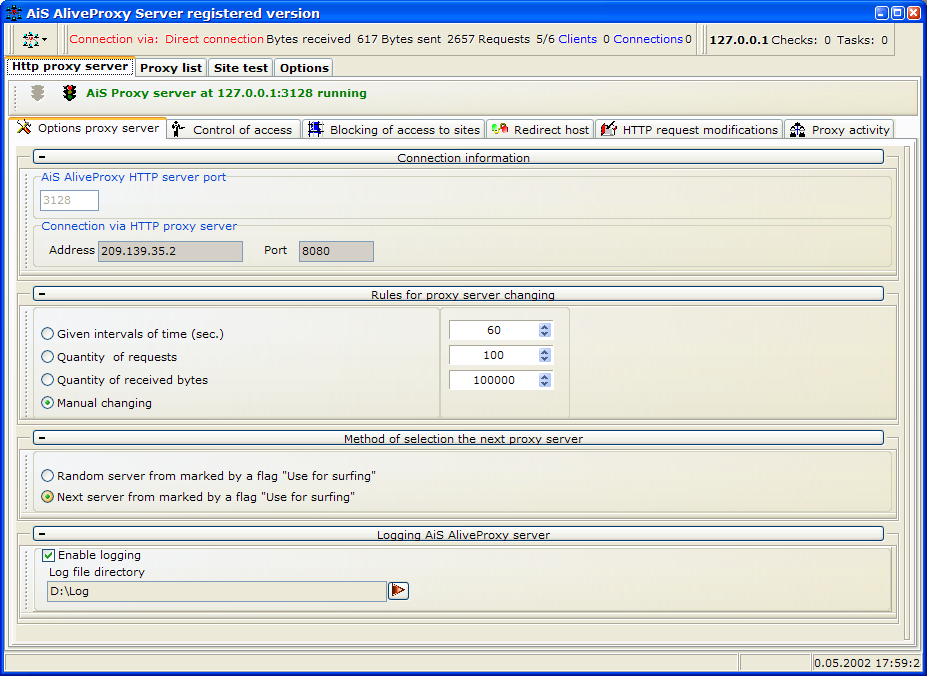Adjust the received bytes stepper showing 100000

(x=545, y=380)
